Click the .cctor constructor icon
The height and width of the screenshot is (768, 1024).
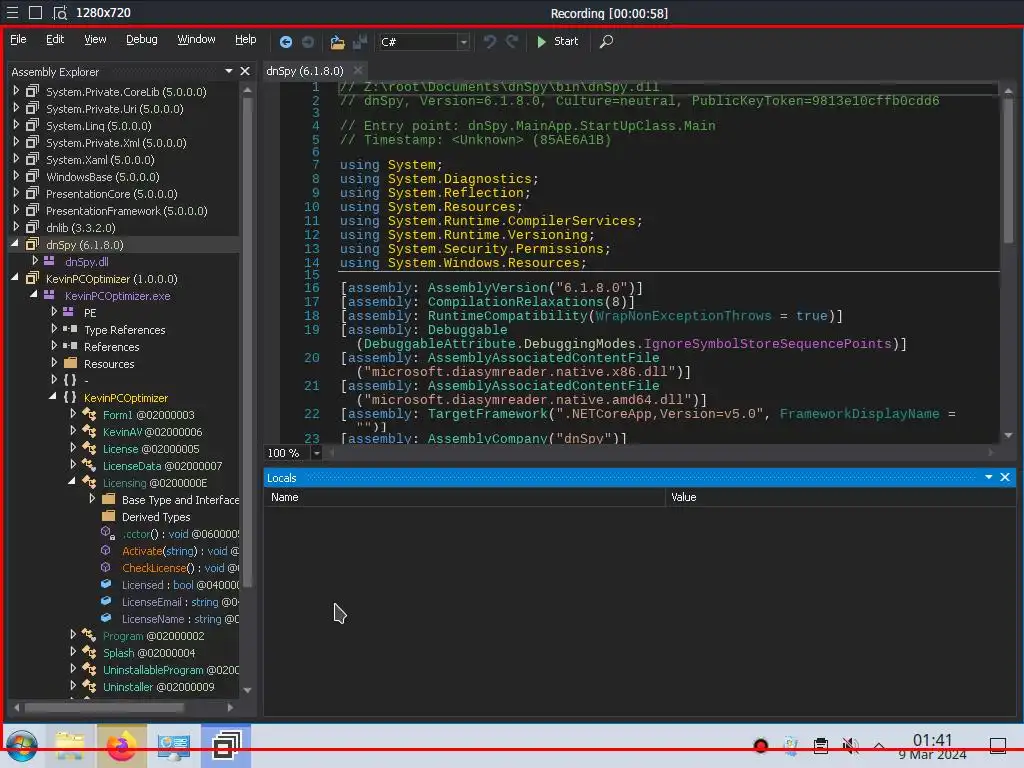(107, 533)
